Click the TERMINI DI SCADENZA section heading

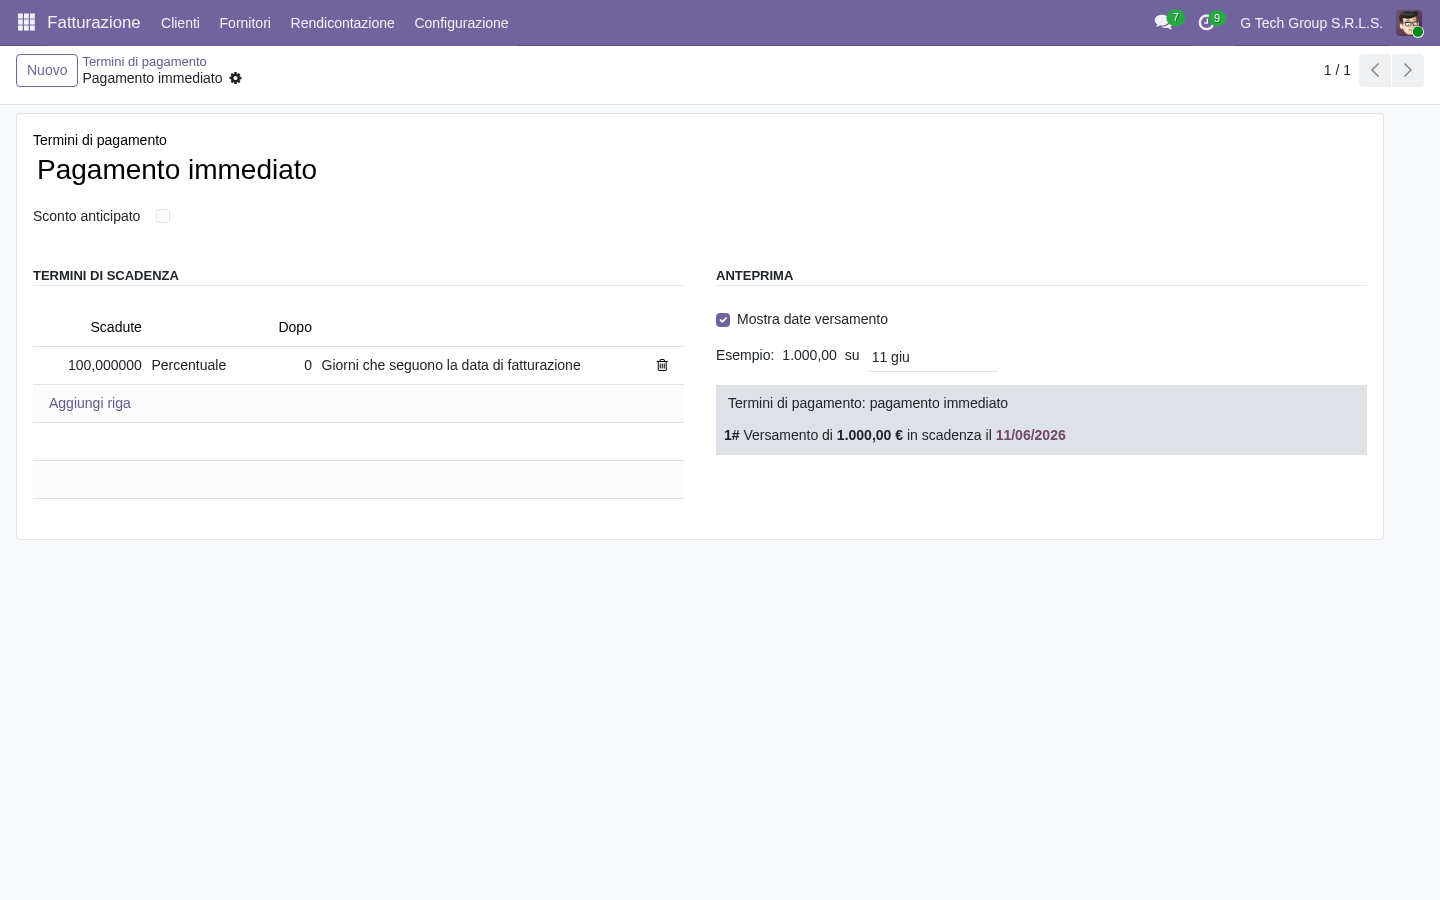point(106,275)
